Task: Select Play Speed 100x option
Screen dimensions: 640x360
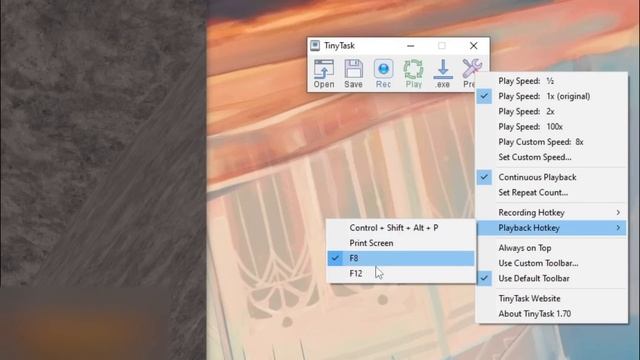Action: point(552,127)
